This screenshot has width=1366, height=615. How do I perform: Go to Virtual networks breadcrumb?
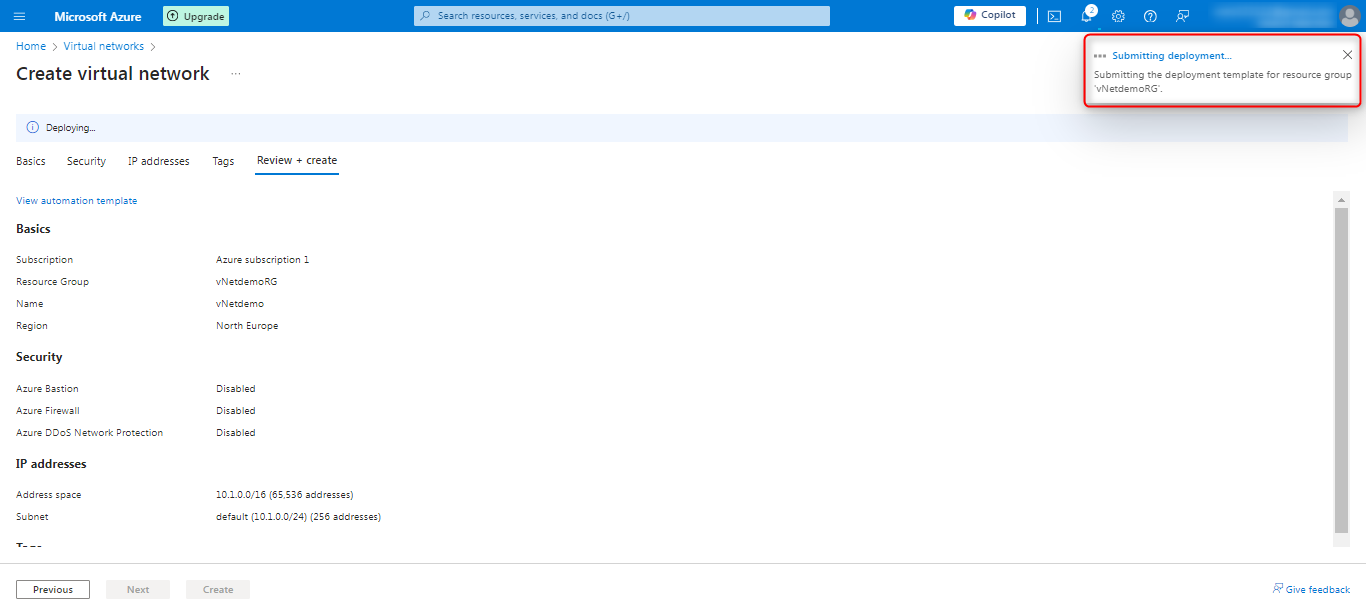(x=104, y=46)
